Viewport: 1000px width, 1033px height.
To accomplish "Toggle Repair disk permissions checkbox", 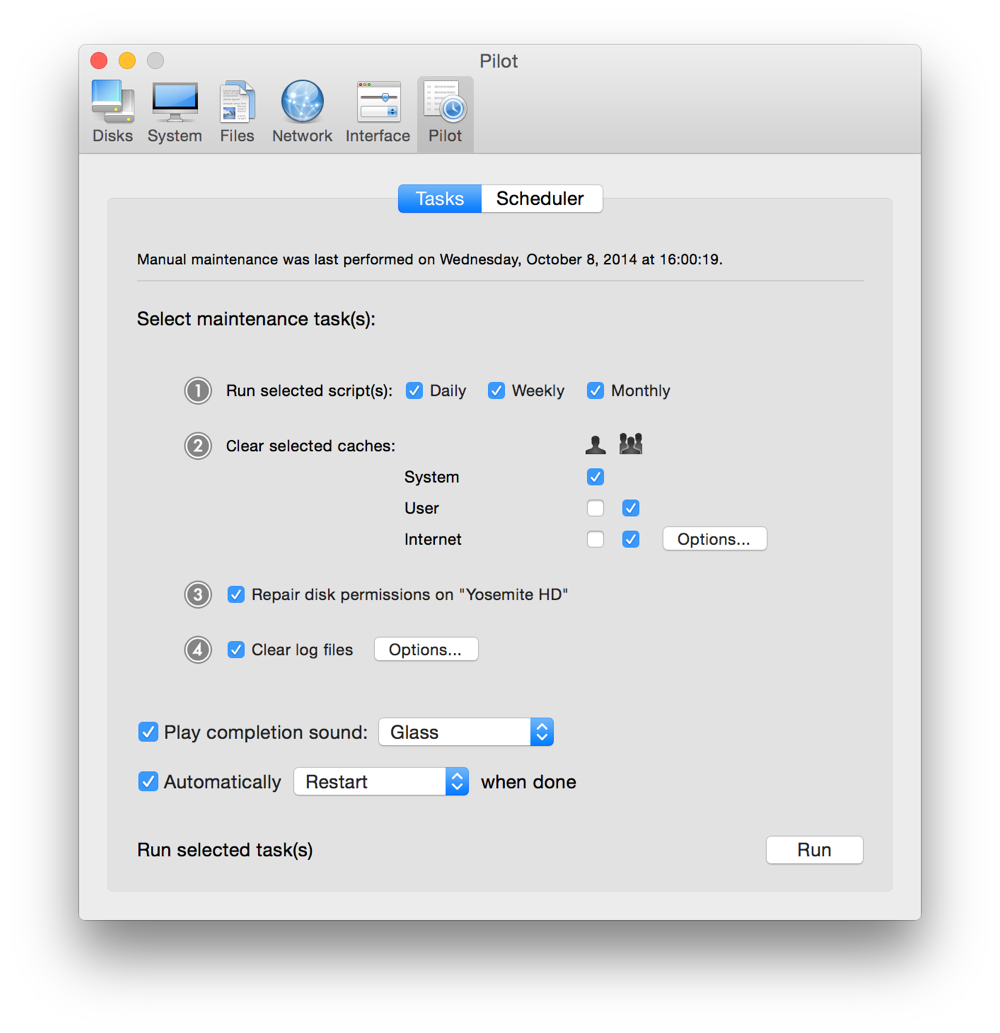I will (x=236, y=594).
